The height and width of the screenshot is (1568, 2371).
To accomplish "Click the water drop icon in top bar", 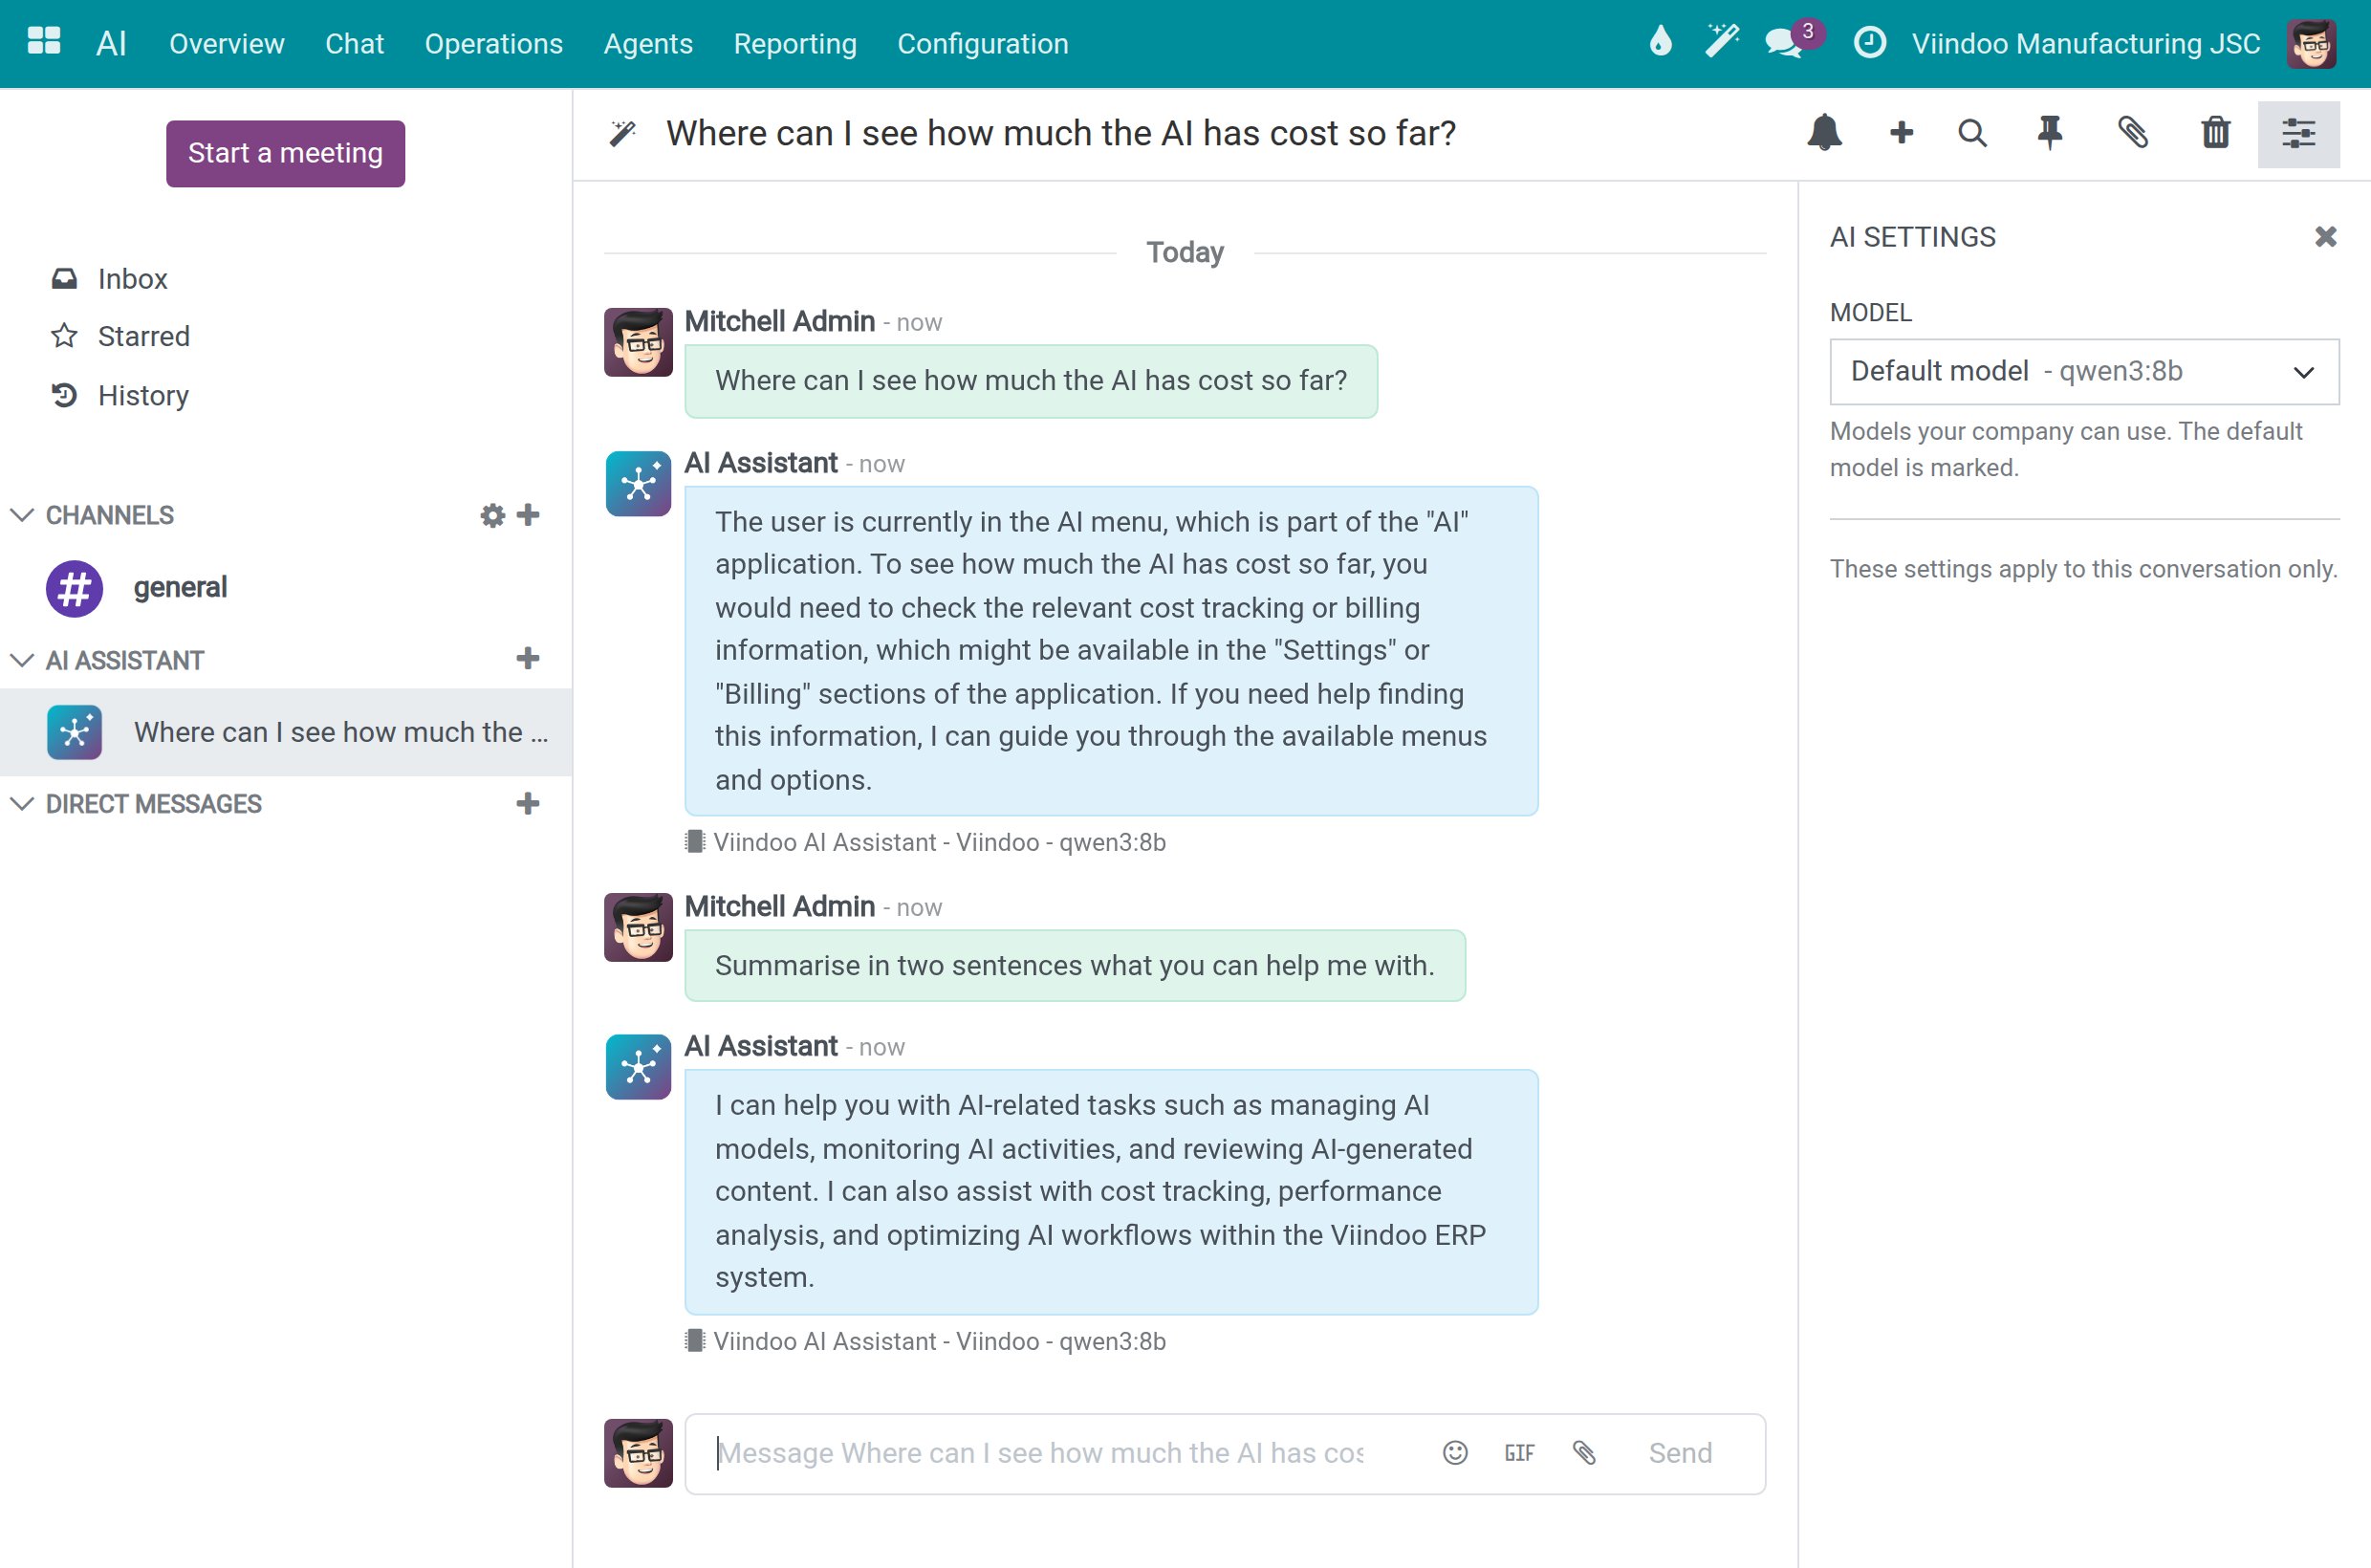I will point(1660,43).
